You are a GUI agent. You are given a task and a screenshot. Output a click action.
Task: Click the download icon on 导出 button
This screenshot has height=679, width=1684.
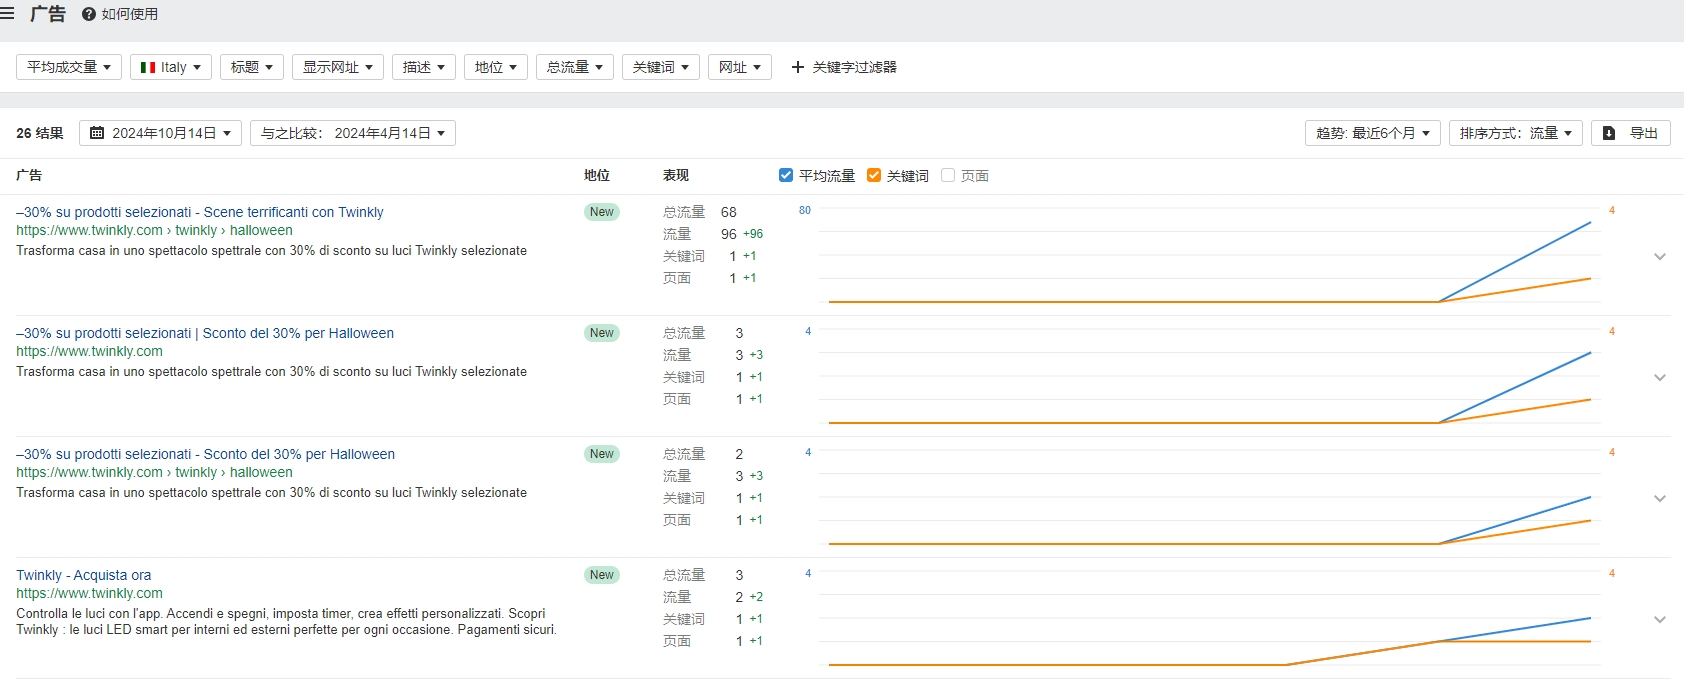(x=1609, y=133)
